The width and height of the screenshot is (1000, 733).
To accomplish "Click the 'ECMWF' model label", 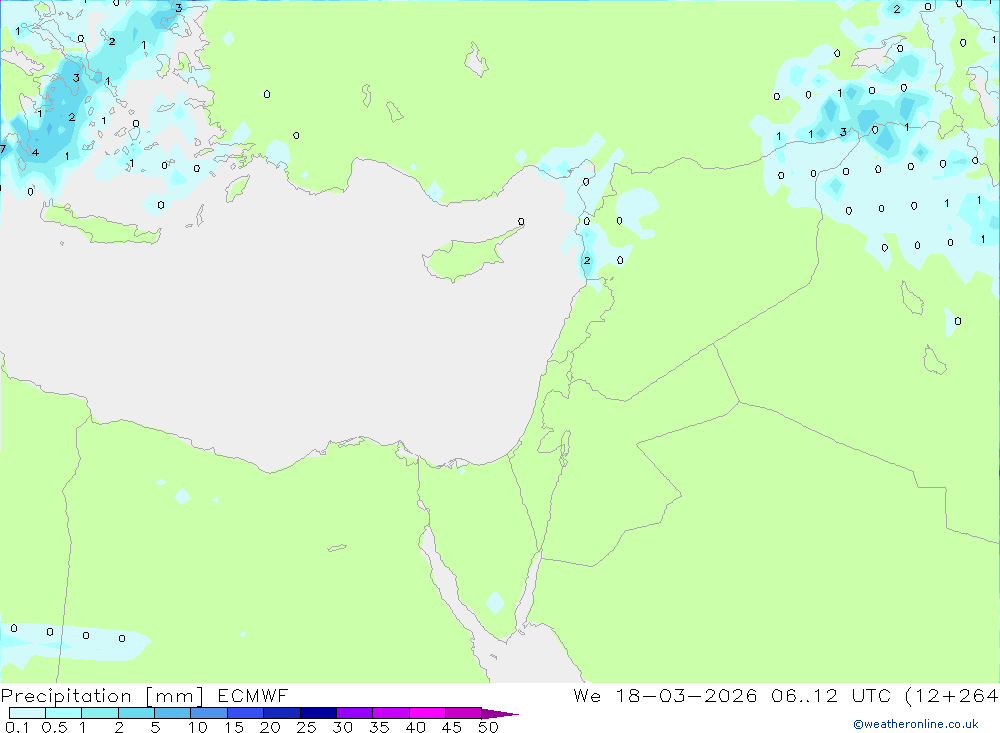I will tap(253, 696).
